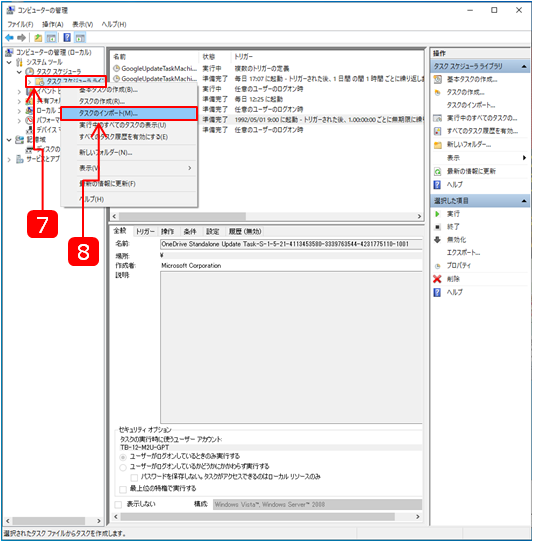
Task: Select ユーザーがログオンしているかどうかにかかわらず実行する radio
Action: click(x=123, y=467)
